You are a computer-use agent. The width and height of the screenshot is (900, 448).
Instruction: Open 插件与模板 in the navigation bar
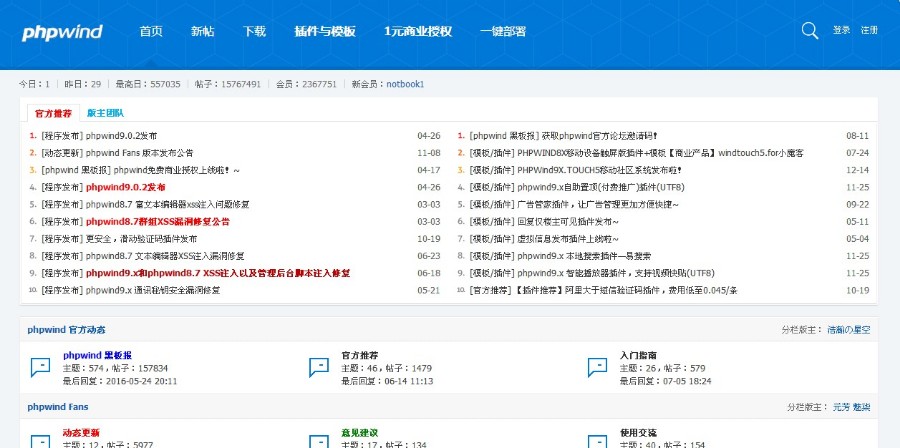(325, 32)
